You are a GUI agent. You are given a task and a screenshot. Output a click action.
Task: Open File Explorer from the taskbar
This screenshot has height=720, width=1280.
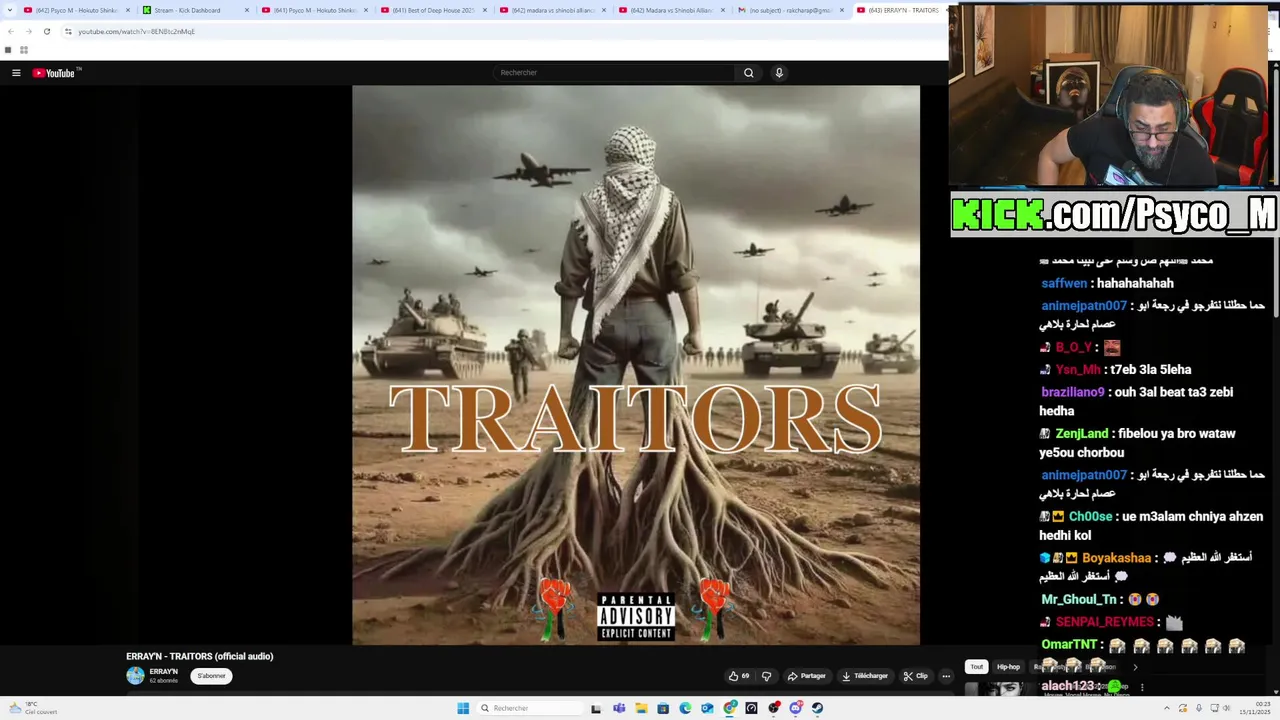(641, 708)
